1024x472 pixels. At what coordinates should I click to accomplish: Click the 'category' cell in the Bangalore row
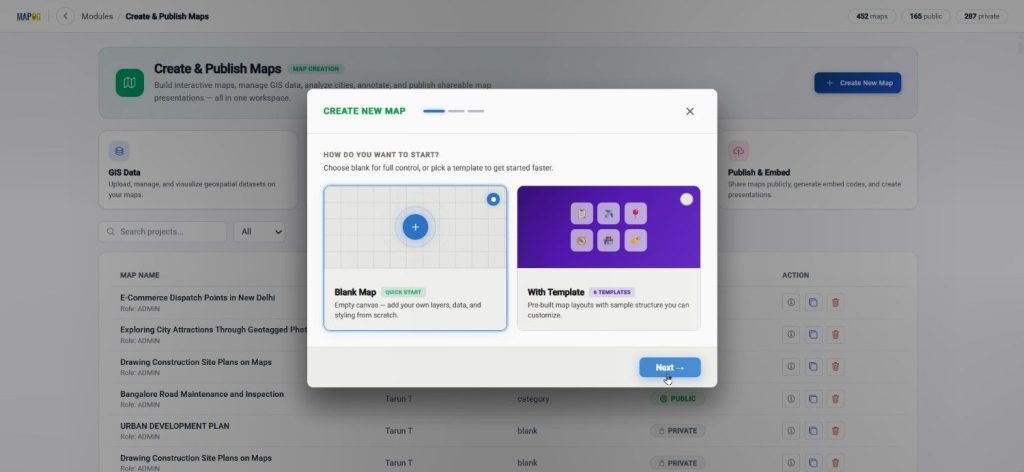(533, 399)
